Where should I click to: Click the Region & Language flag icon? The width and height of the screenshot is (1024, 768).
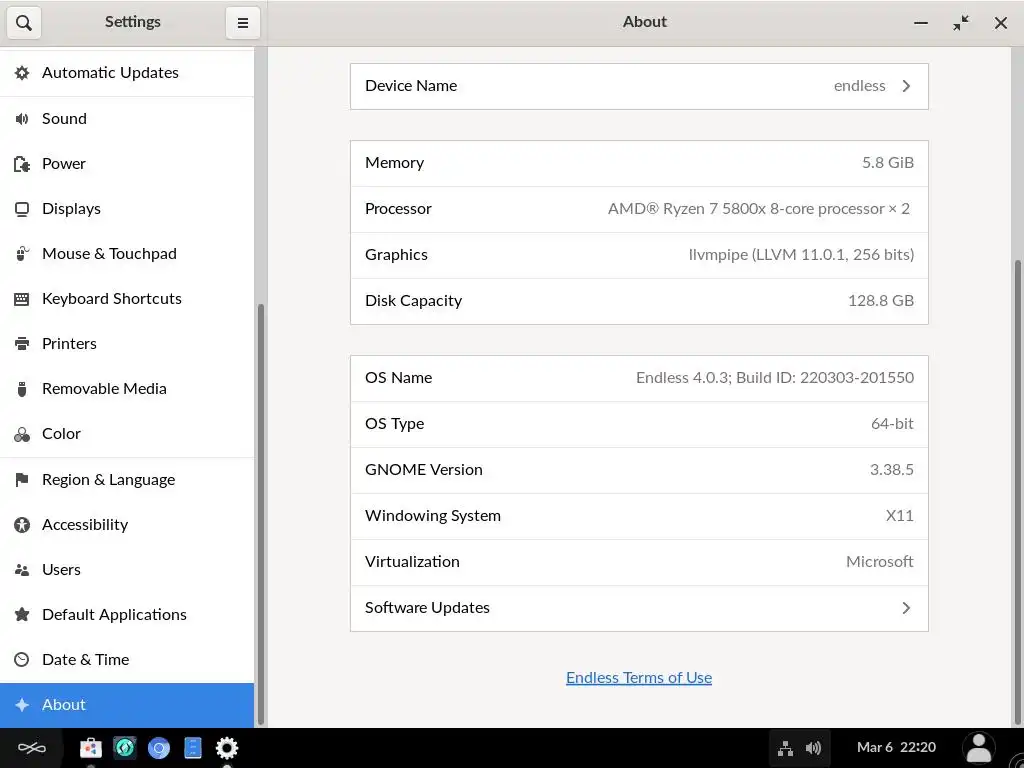(x=22, y=480)
